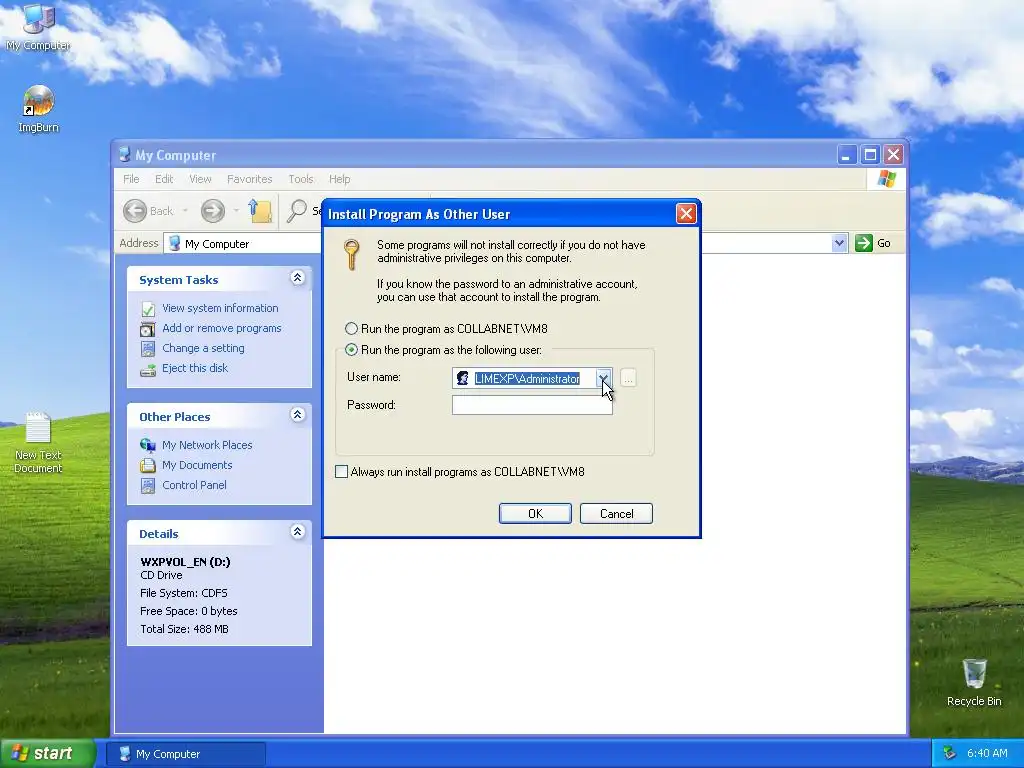Click the Forward arrow in My Computer toolbar
This screenshot has width=1024, height=768.
212,211
